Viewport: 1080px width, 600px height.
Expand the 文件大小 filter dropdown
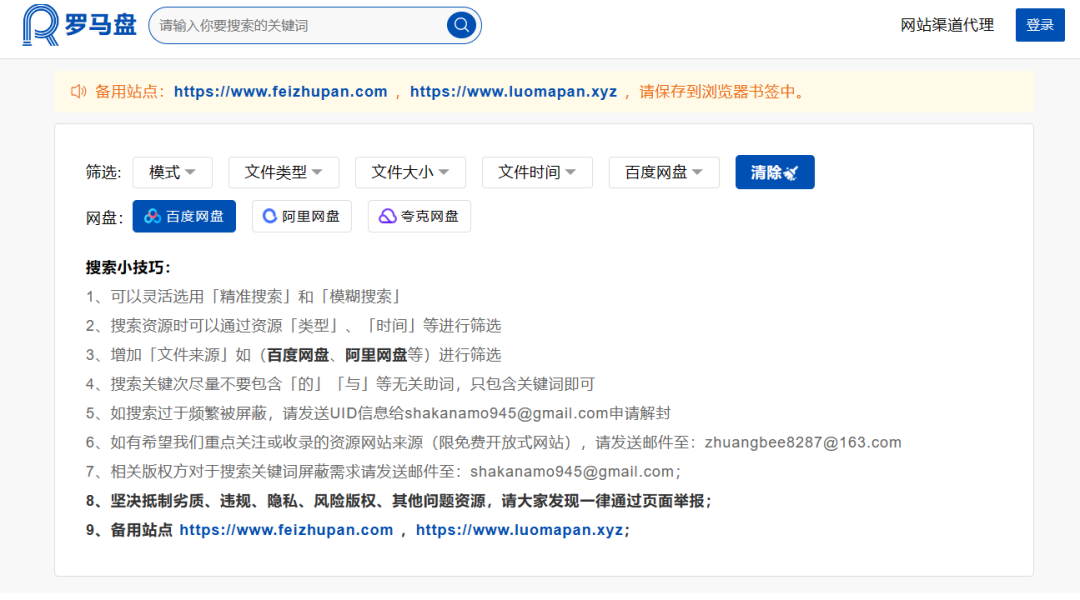click(410, 172)
